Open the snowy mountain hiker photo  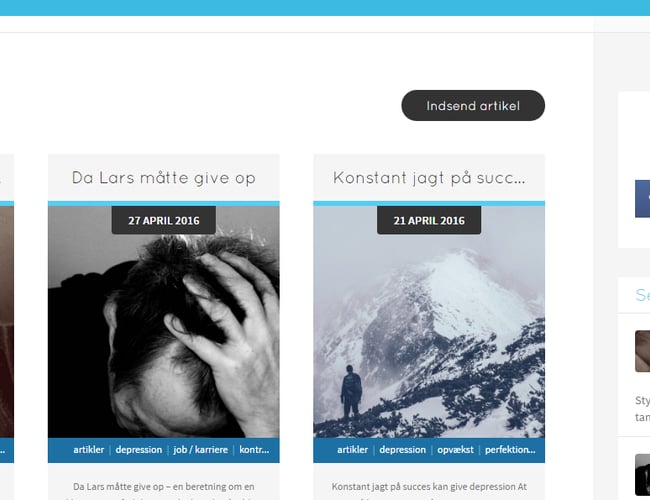point(429,322)
